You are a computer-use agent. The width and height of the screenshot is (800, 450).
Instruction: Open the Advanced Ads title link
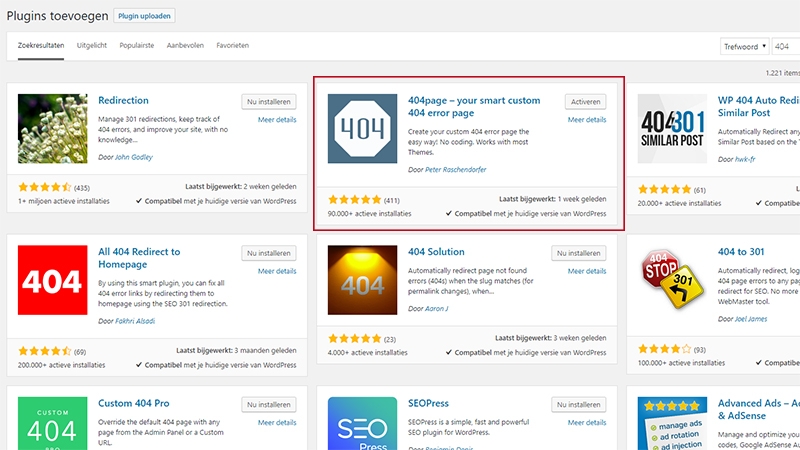point(759,410)
